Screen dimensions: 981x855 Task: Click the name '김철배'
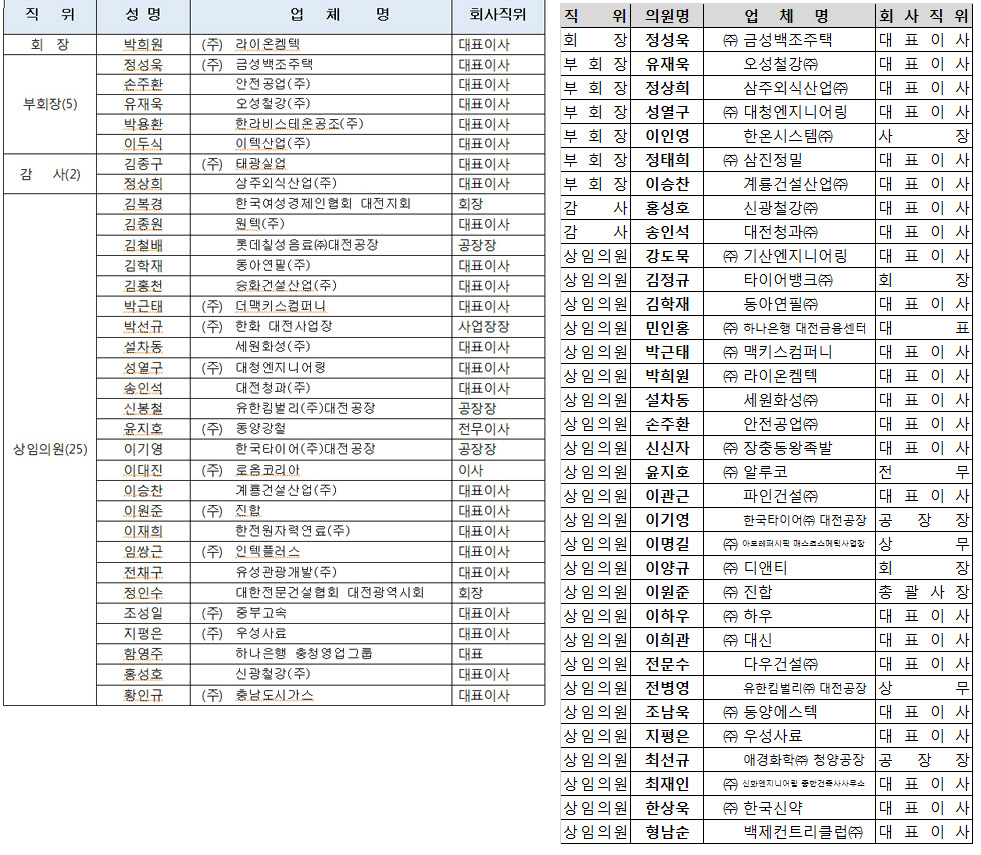point(143,245)
